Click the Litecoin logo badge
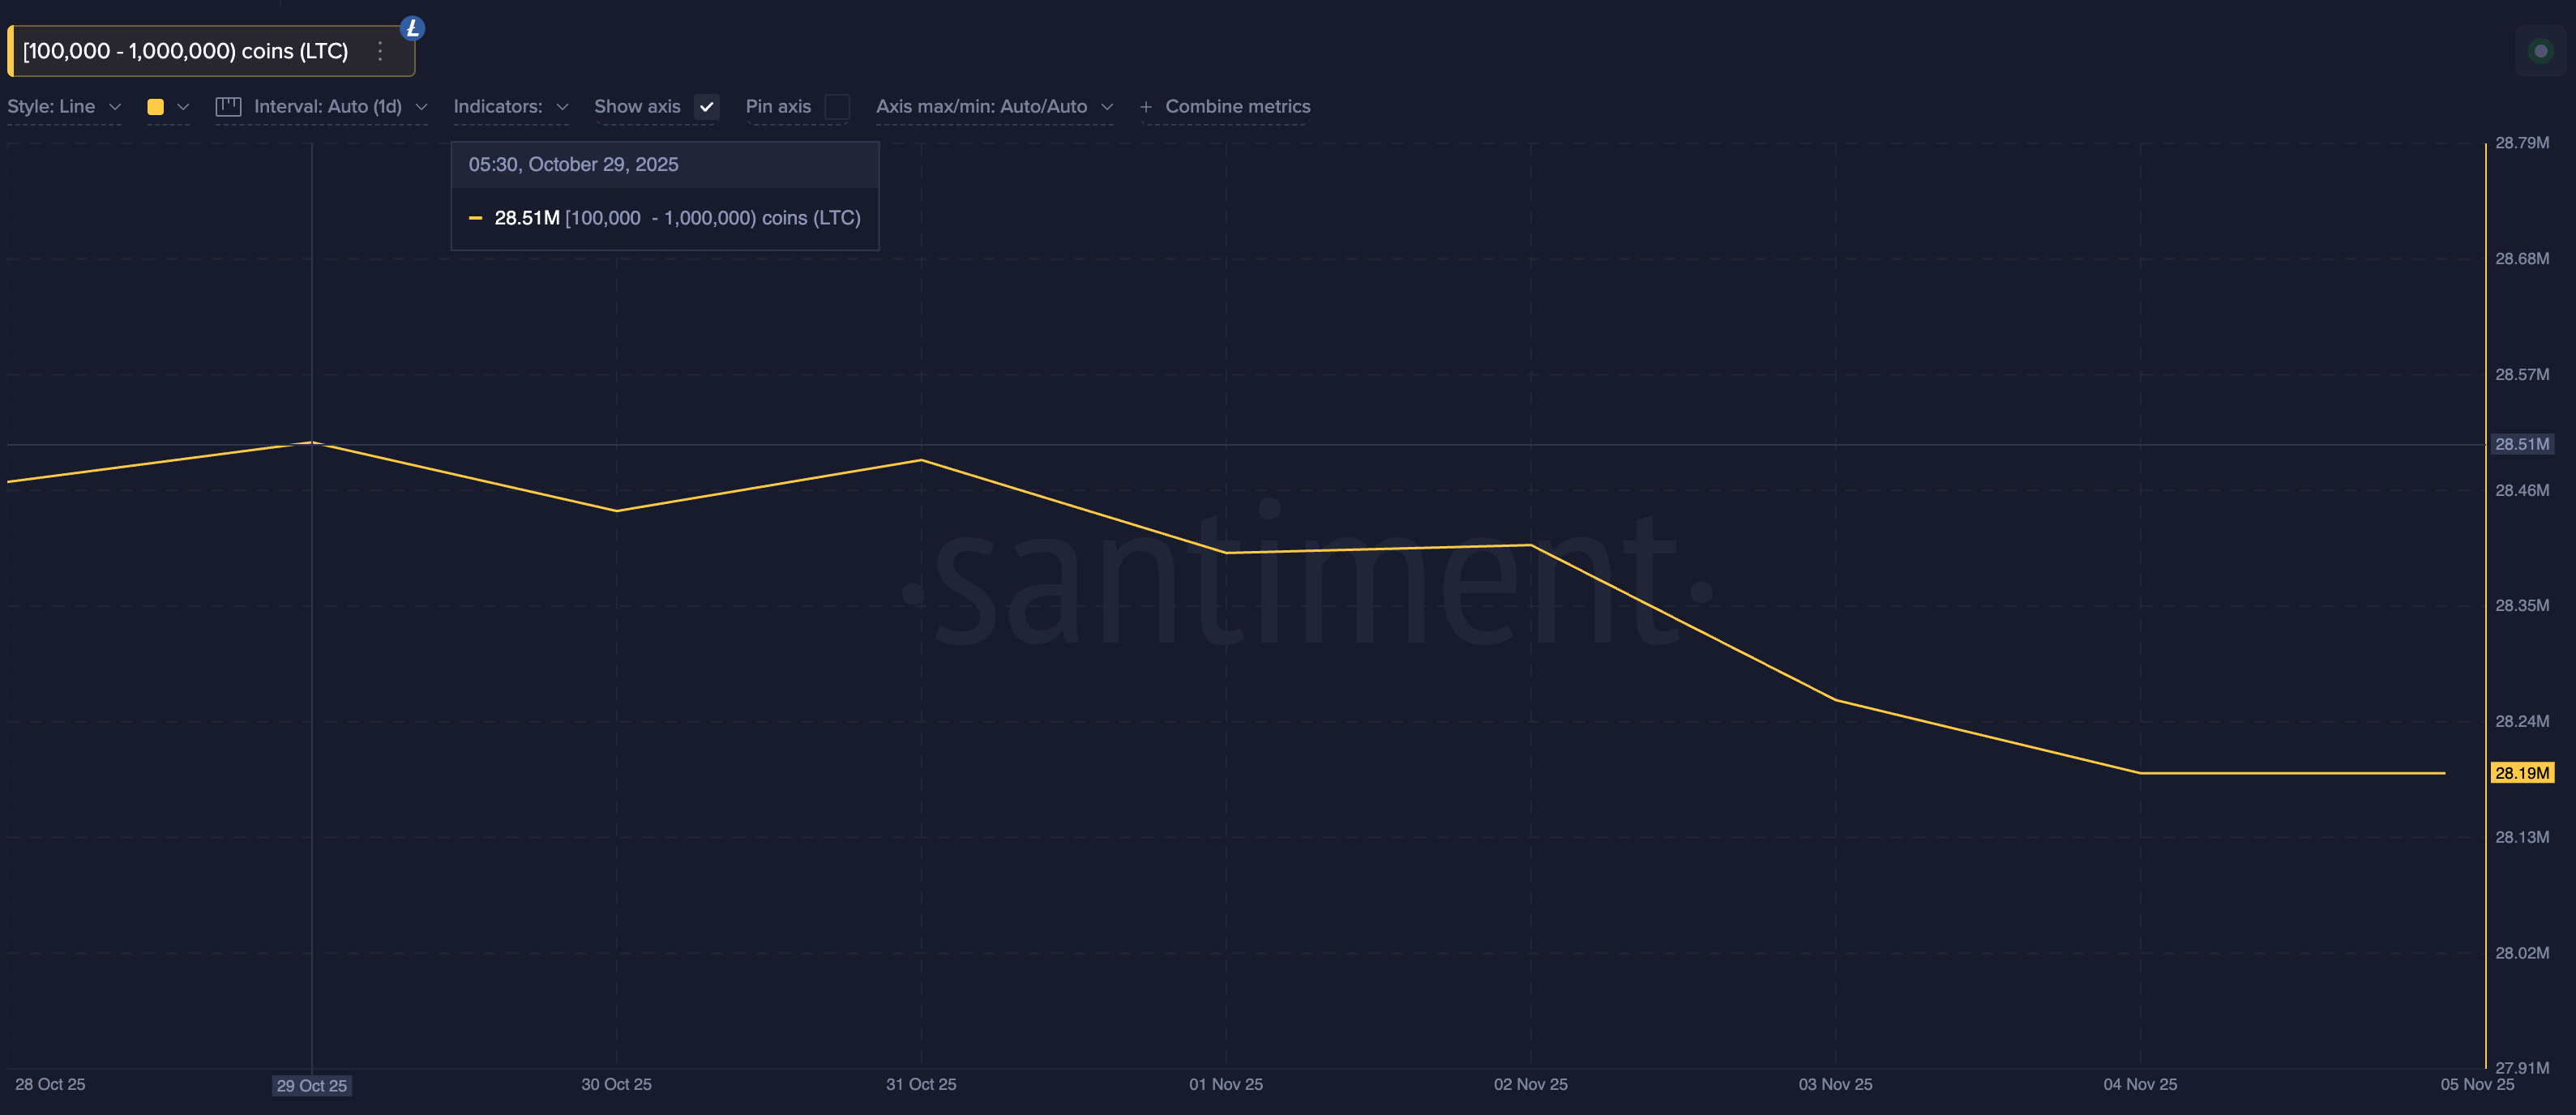 coord(412,28)
